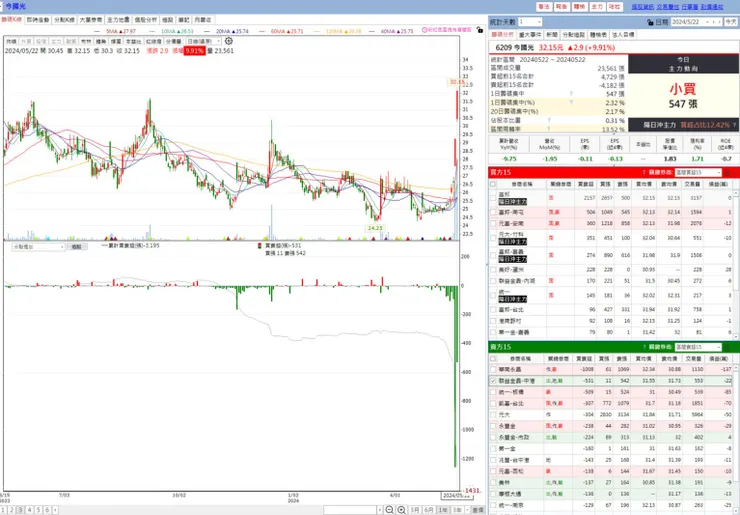Switch to the 即時走勢 tab

coord(37,20)
